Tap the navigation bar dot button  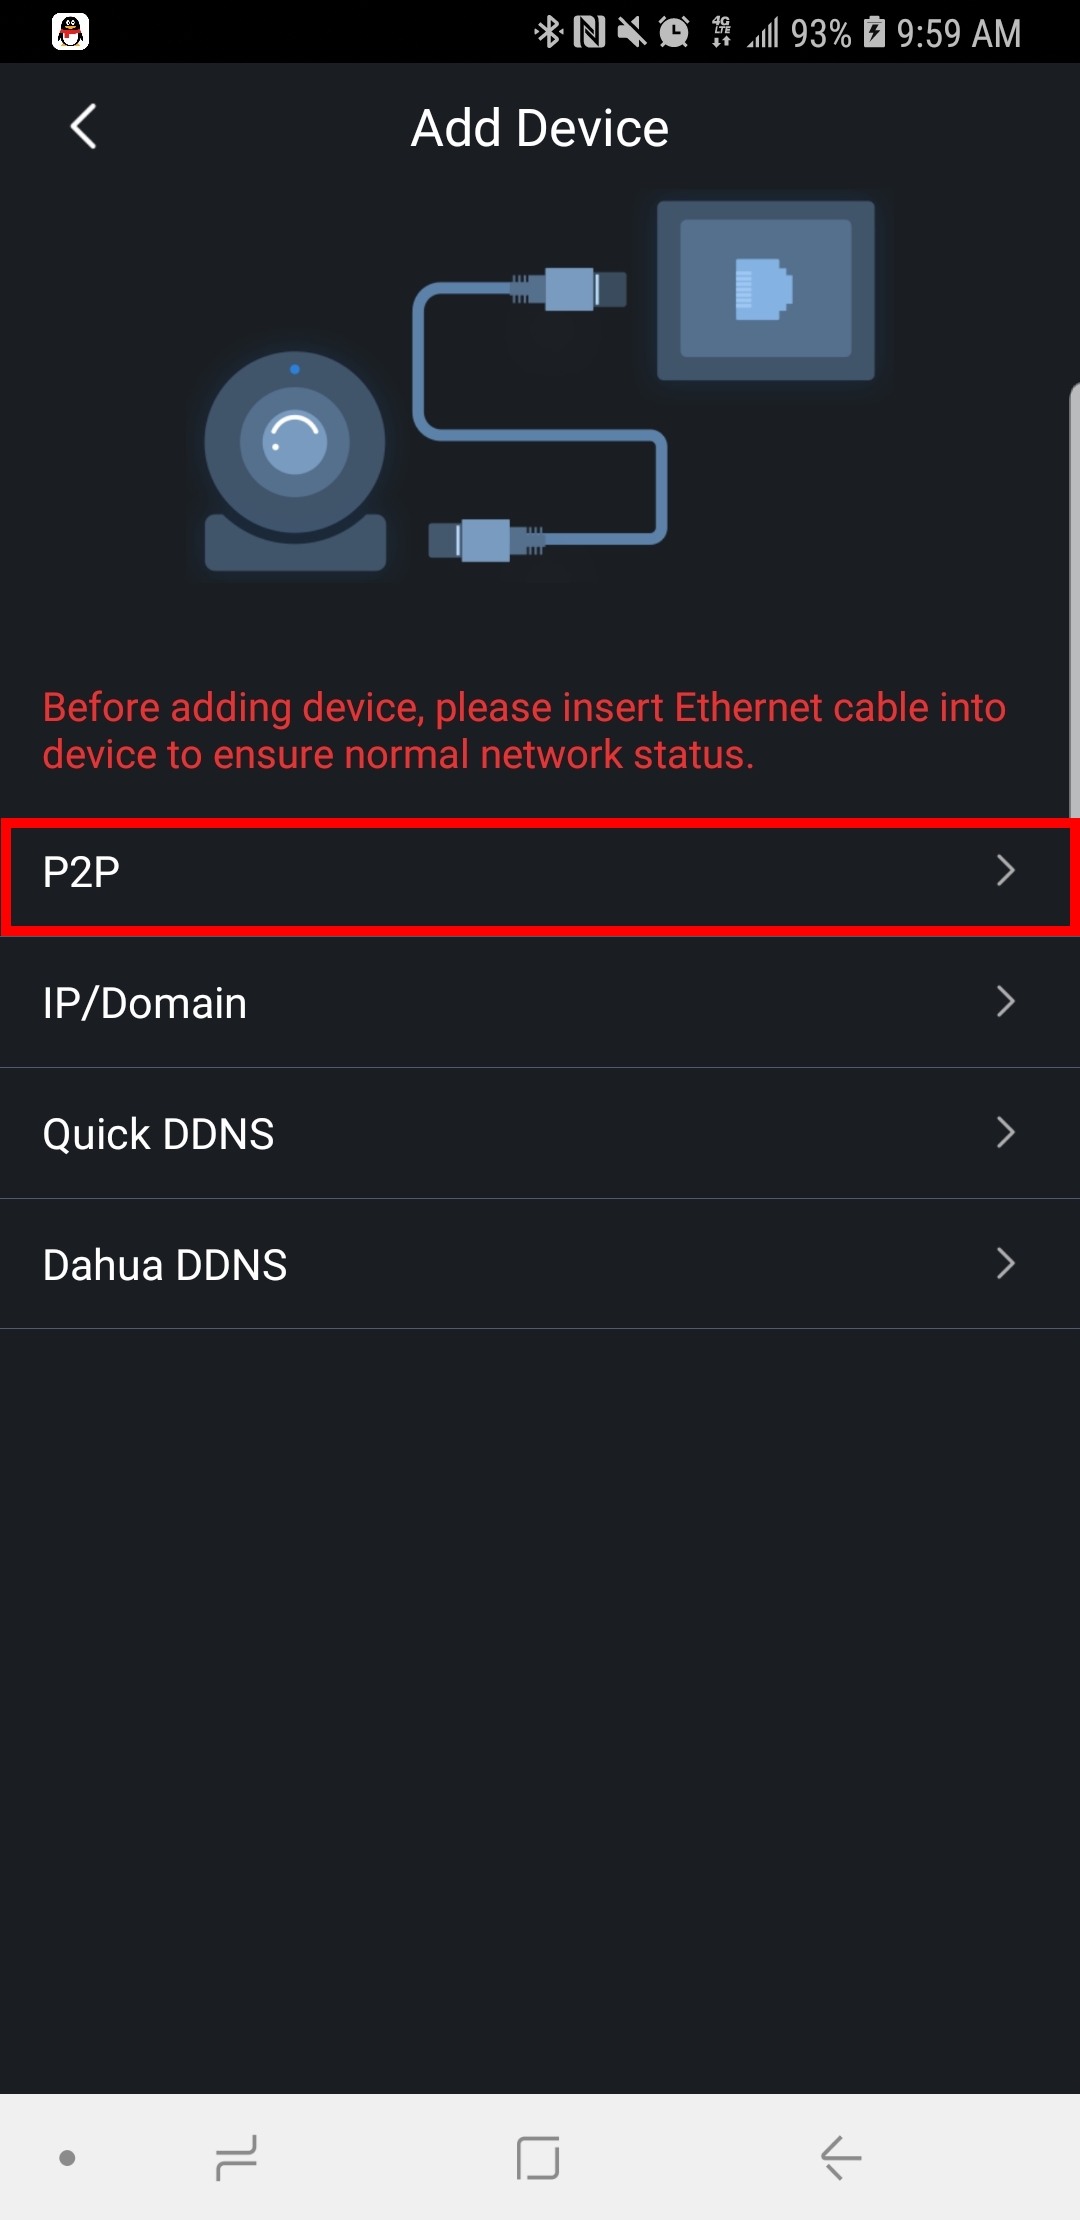(67, 2157)
